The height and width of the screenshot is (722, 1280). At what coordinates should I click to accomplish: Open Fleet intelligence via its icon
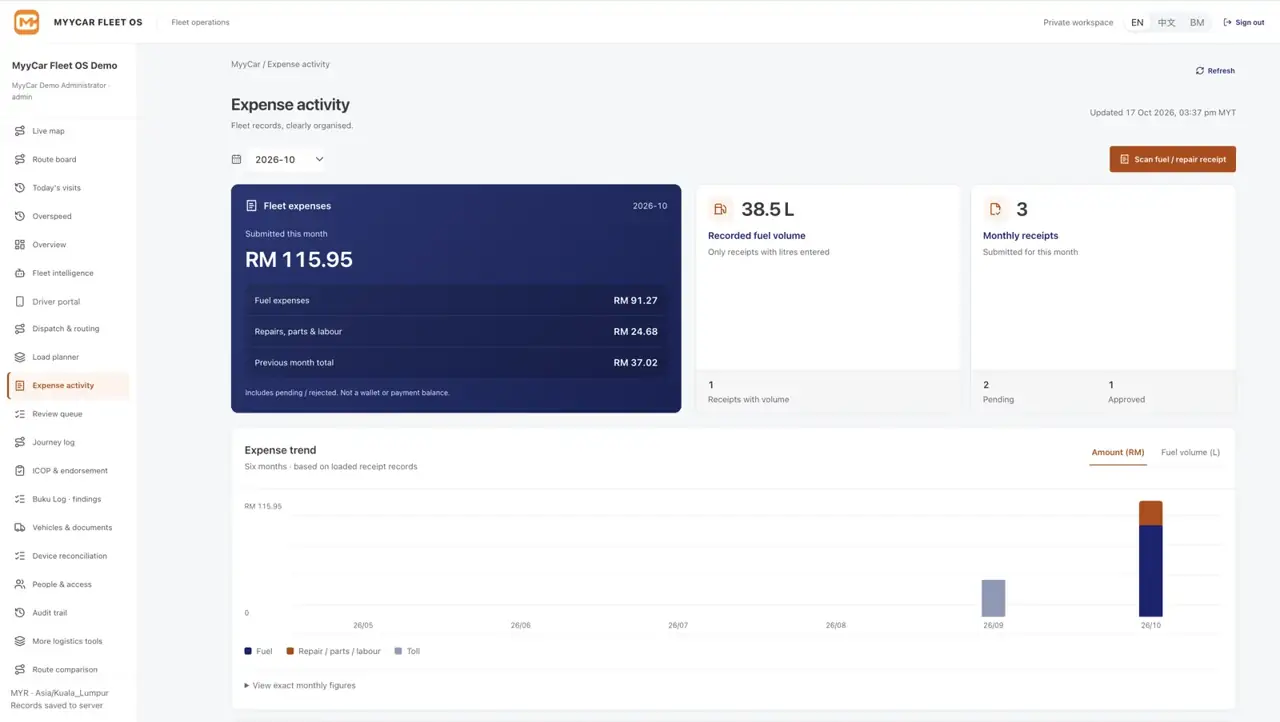pos(20,273)
